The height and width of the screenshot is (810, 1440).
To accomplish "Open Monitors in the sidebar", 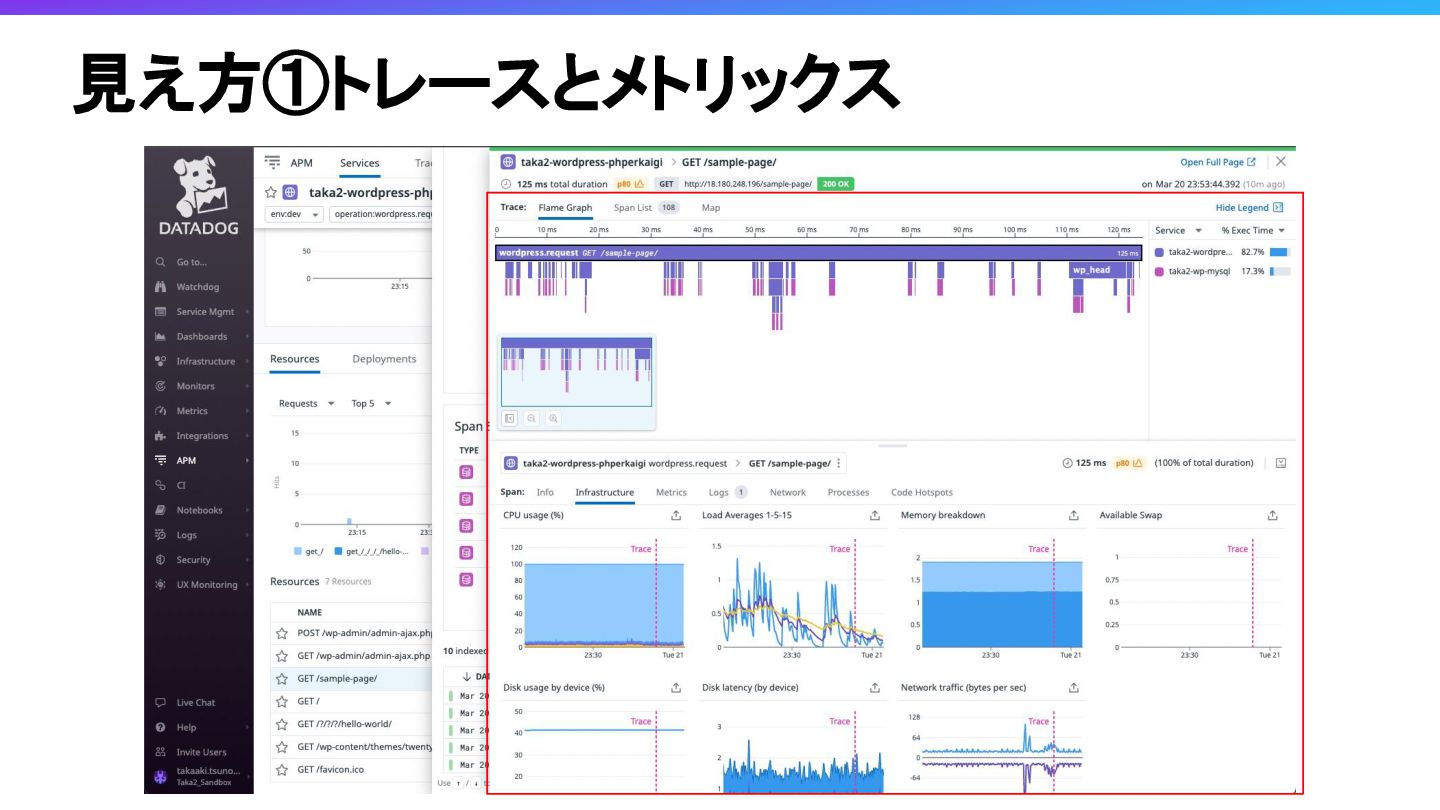I will click(195, 386).
